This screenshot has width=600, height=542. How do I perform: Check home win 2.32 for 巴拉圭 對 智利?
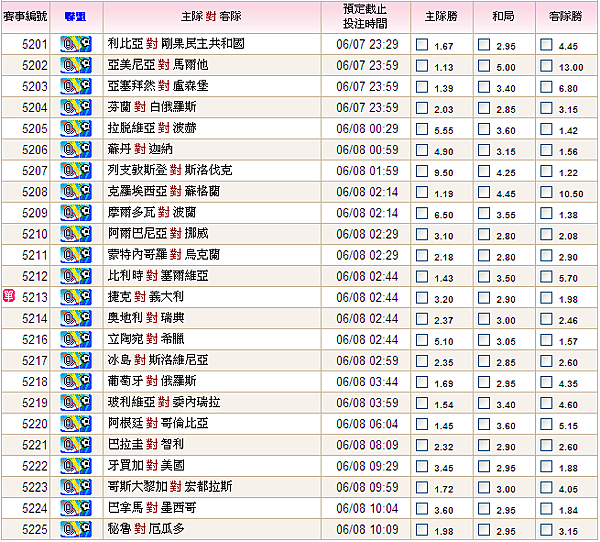(x=422, y=445)
